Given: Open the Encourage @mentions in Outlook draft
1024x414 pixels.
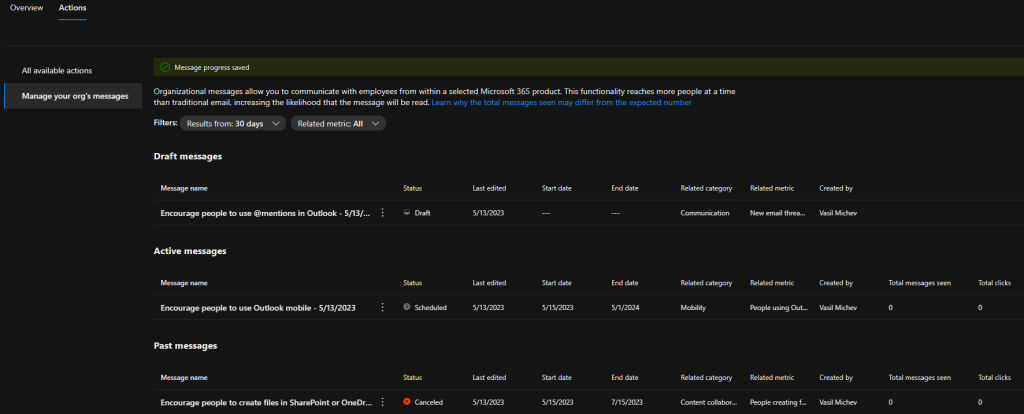Looking at the screenshot, I should pos(264,213).
